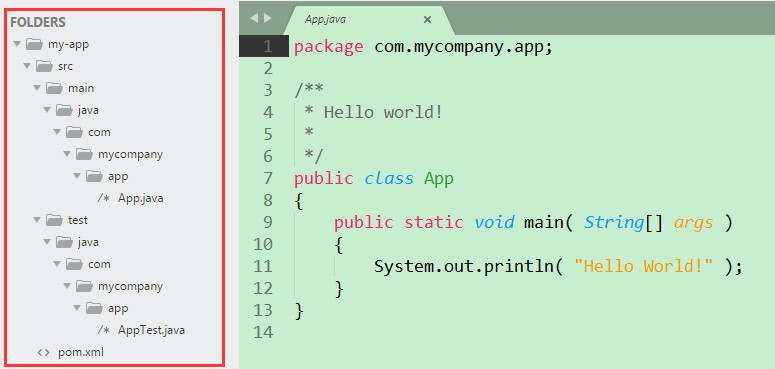Screen dimensions: 775x369
Task: Select java folder name under main
Action: 88,110
